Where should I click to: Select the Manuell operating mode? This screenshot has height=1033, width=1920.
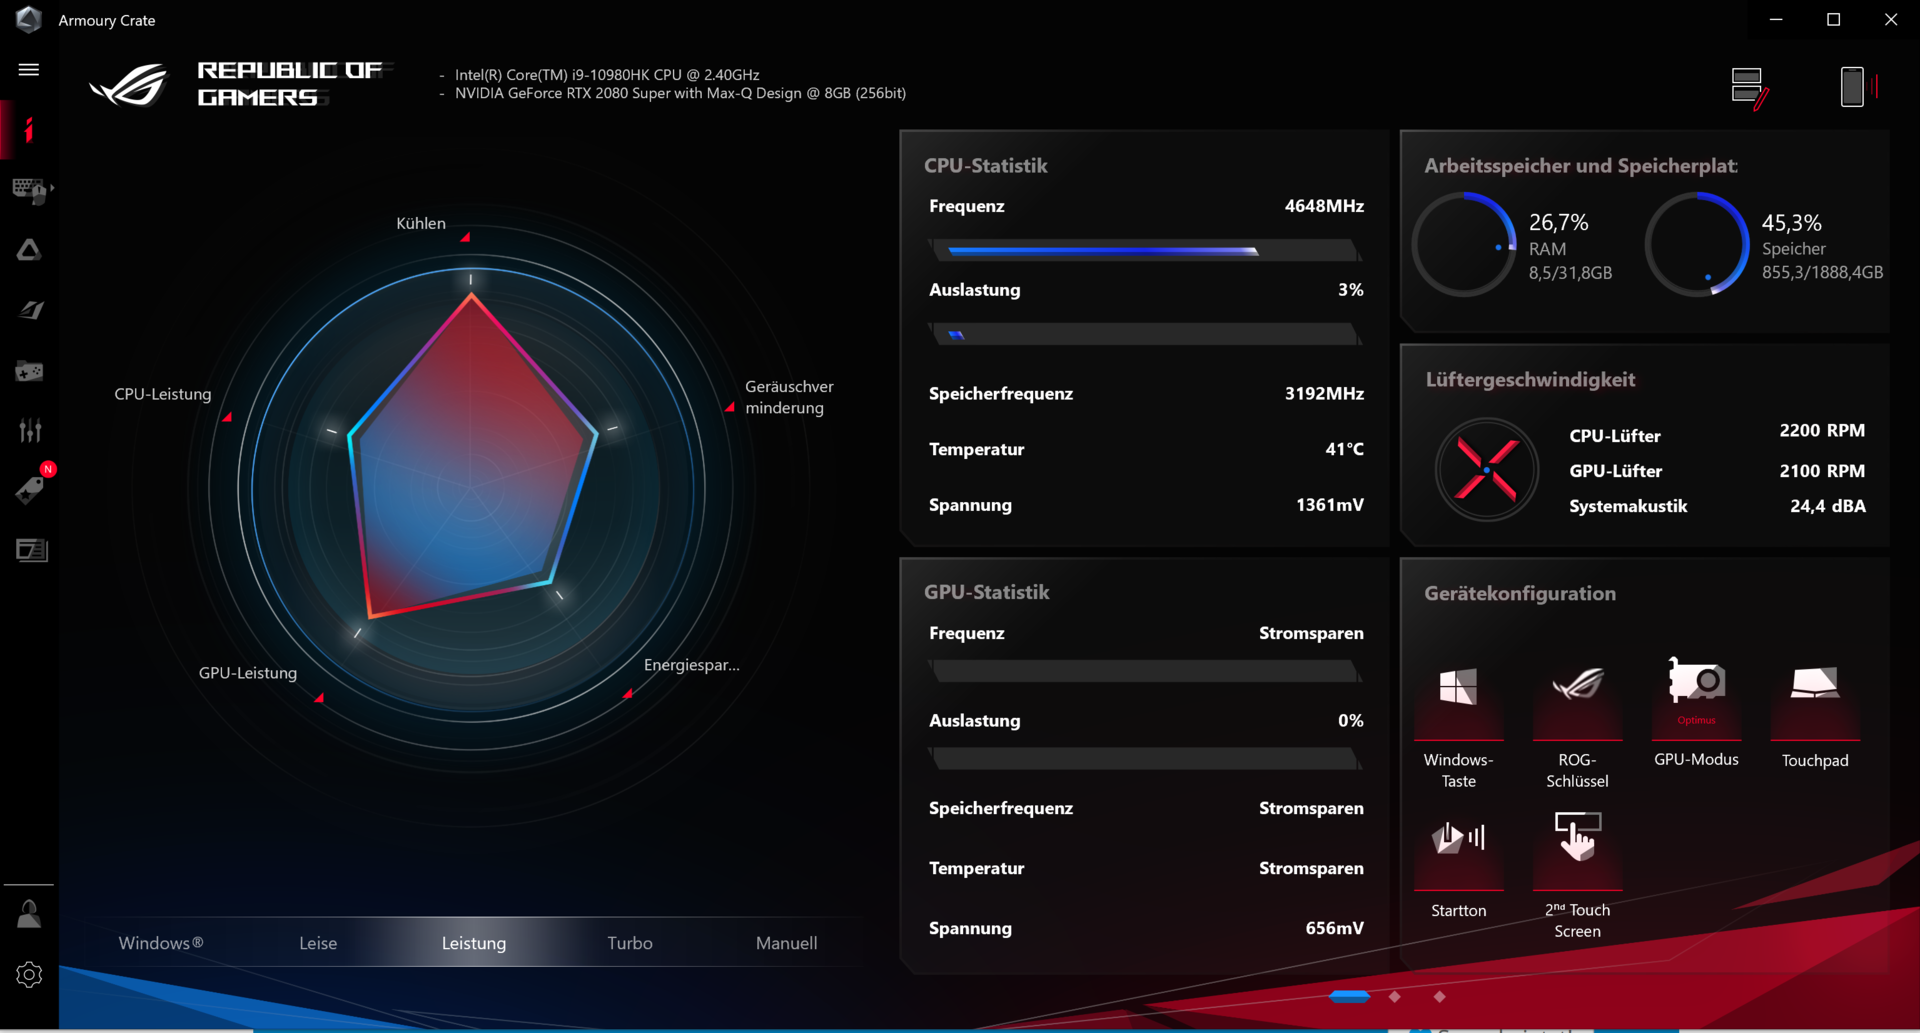[x=787, y=943]
